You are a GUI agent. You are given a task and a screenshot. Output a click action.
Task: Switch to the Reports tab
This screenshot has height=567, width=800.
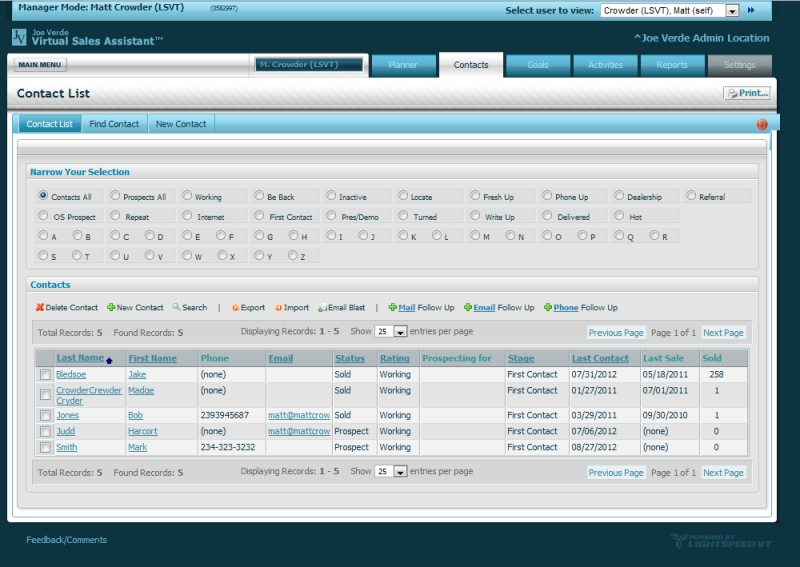(x=672, y=65)
